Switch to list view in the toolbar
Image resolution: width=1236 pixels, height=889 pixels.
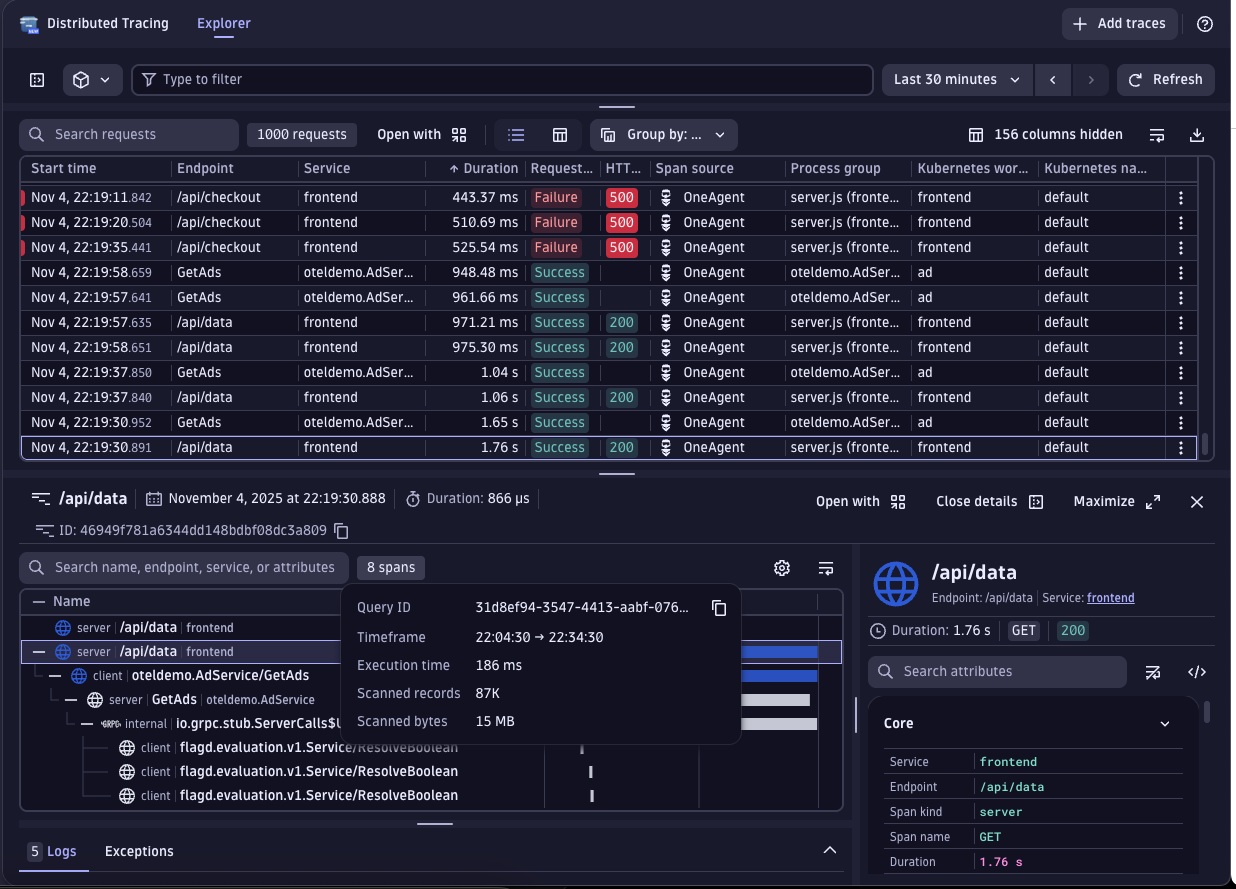[515, 134]
